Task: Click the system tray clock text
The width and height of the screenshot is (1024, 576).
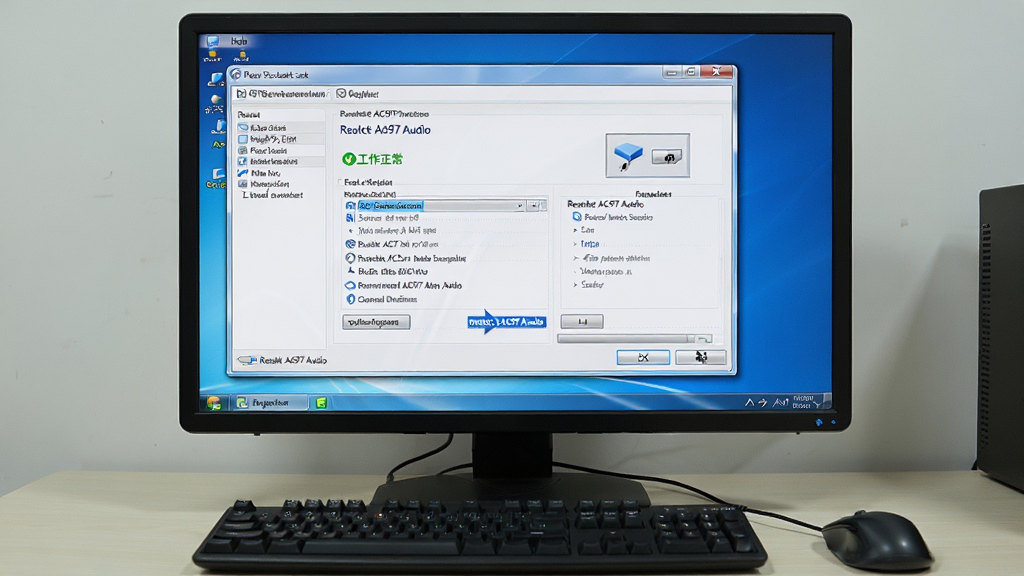Action: pos(803,402)
